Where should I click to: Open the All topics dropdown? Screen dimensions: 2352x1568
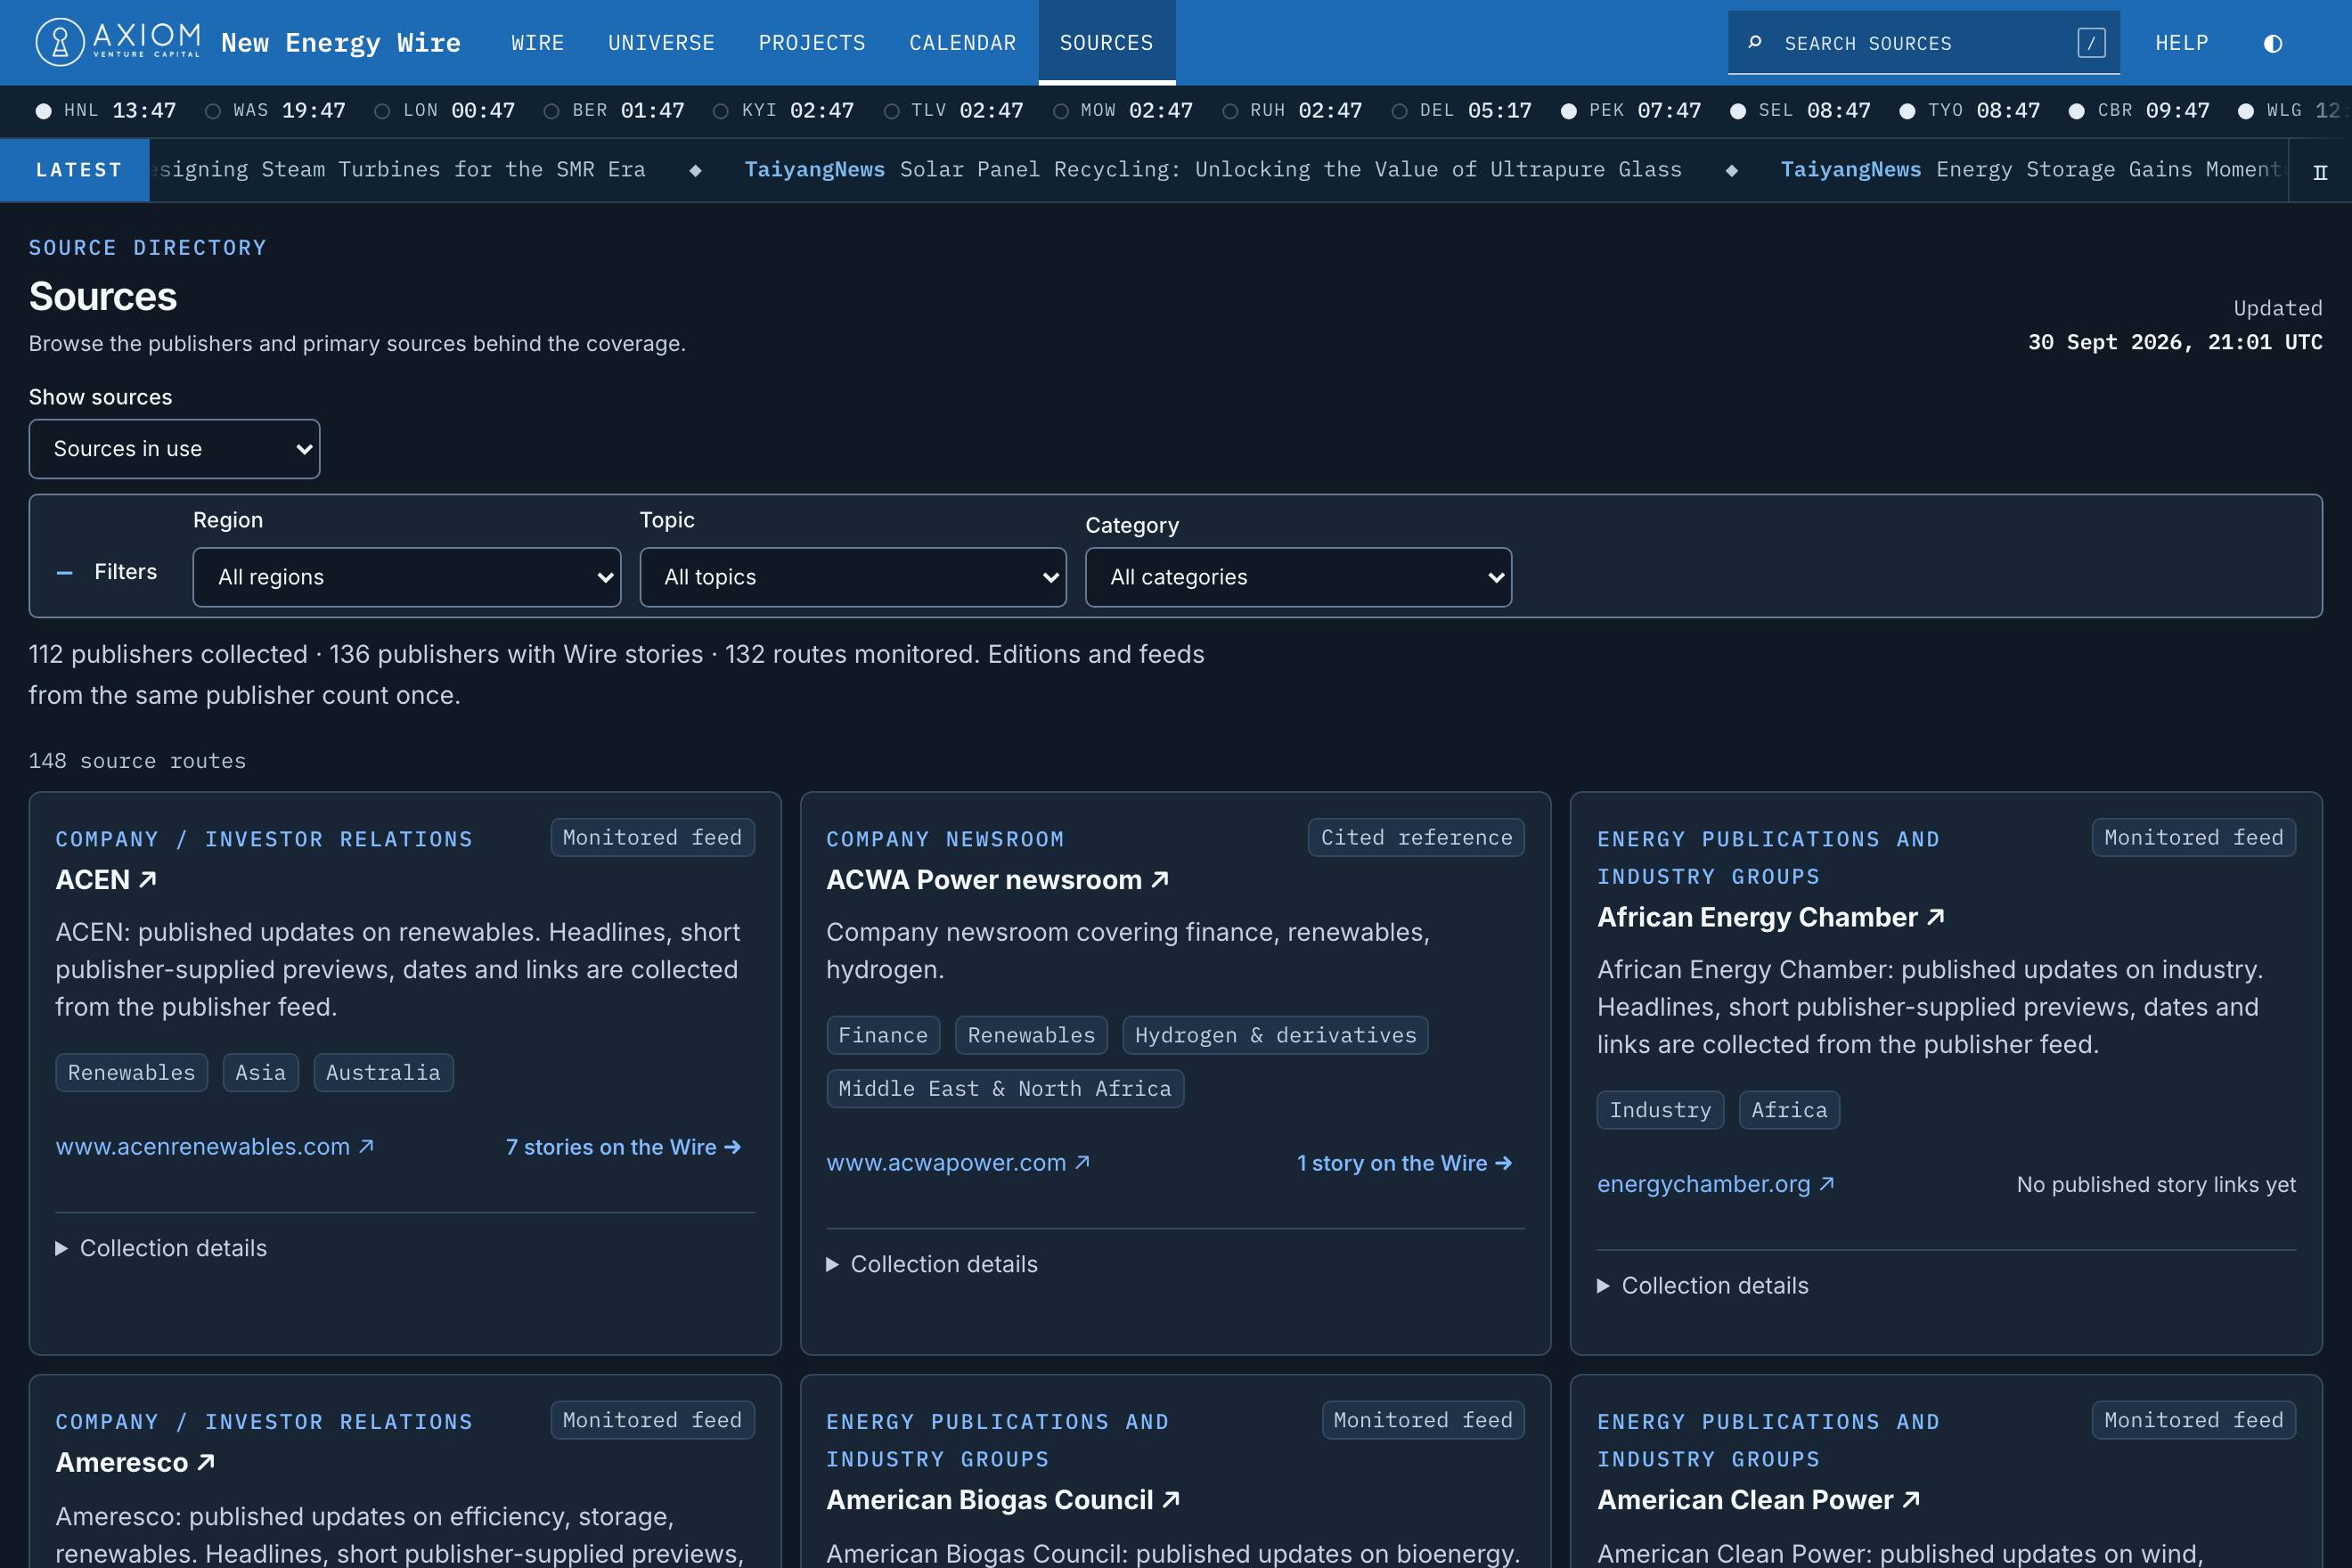[852, 577]
